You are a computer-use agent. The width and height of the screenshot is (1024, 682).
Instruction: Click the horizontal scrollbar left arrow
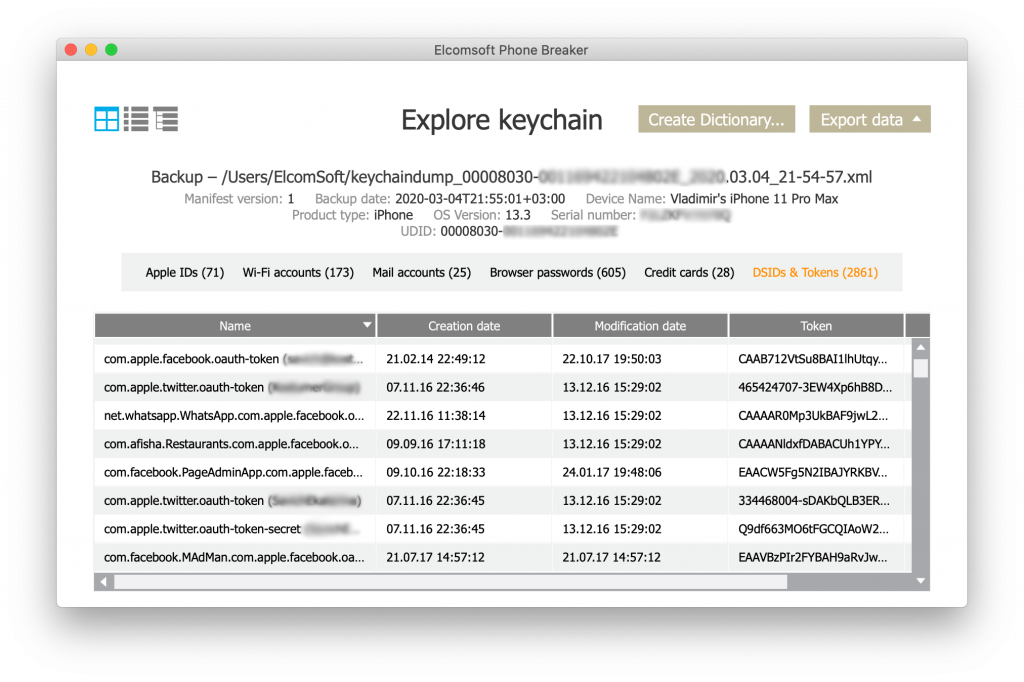click(103, 581)
